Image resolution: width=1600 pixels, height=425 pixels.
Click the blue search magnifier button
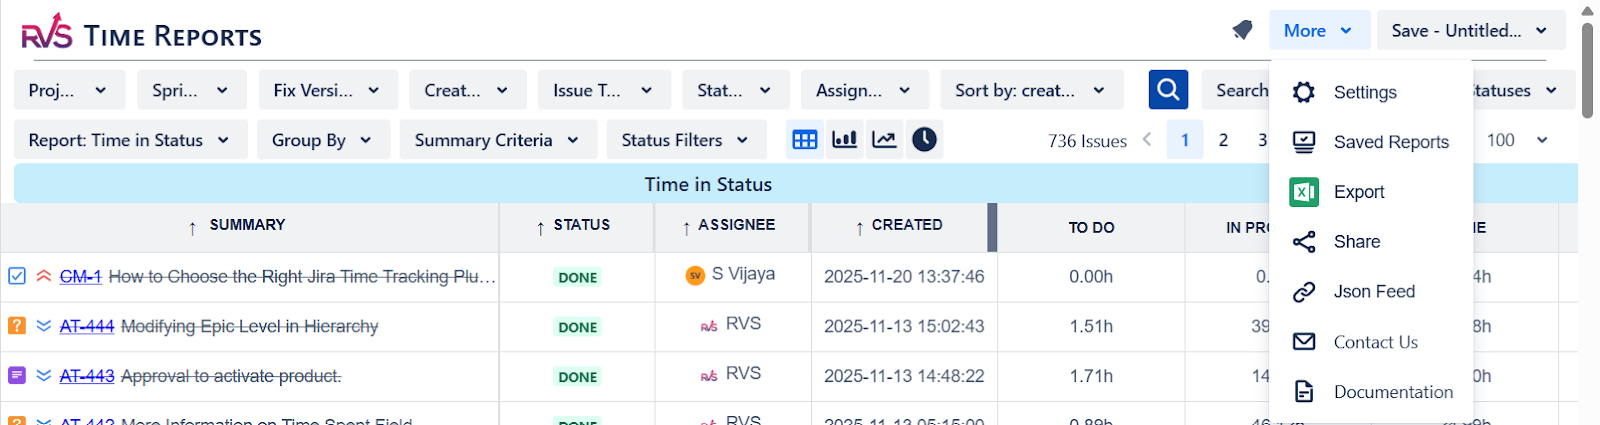point(1168,90)
